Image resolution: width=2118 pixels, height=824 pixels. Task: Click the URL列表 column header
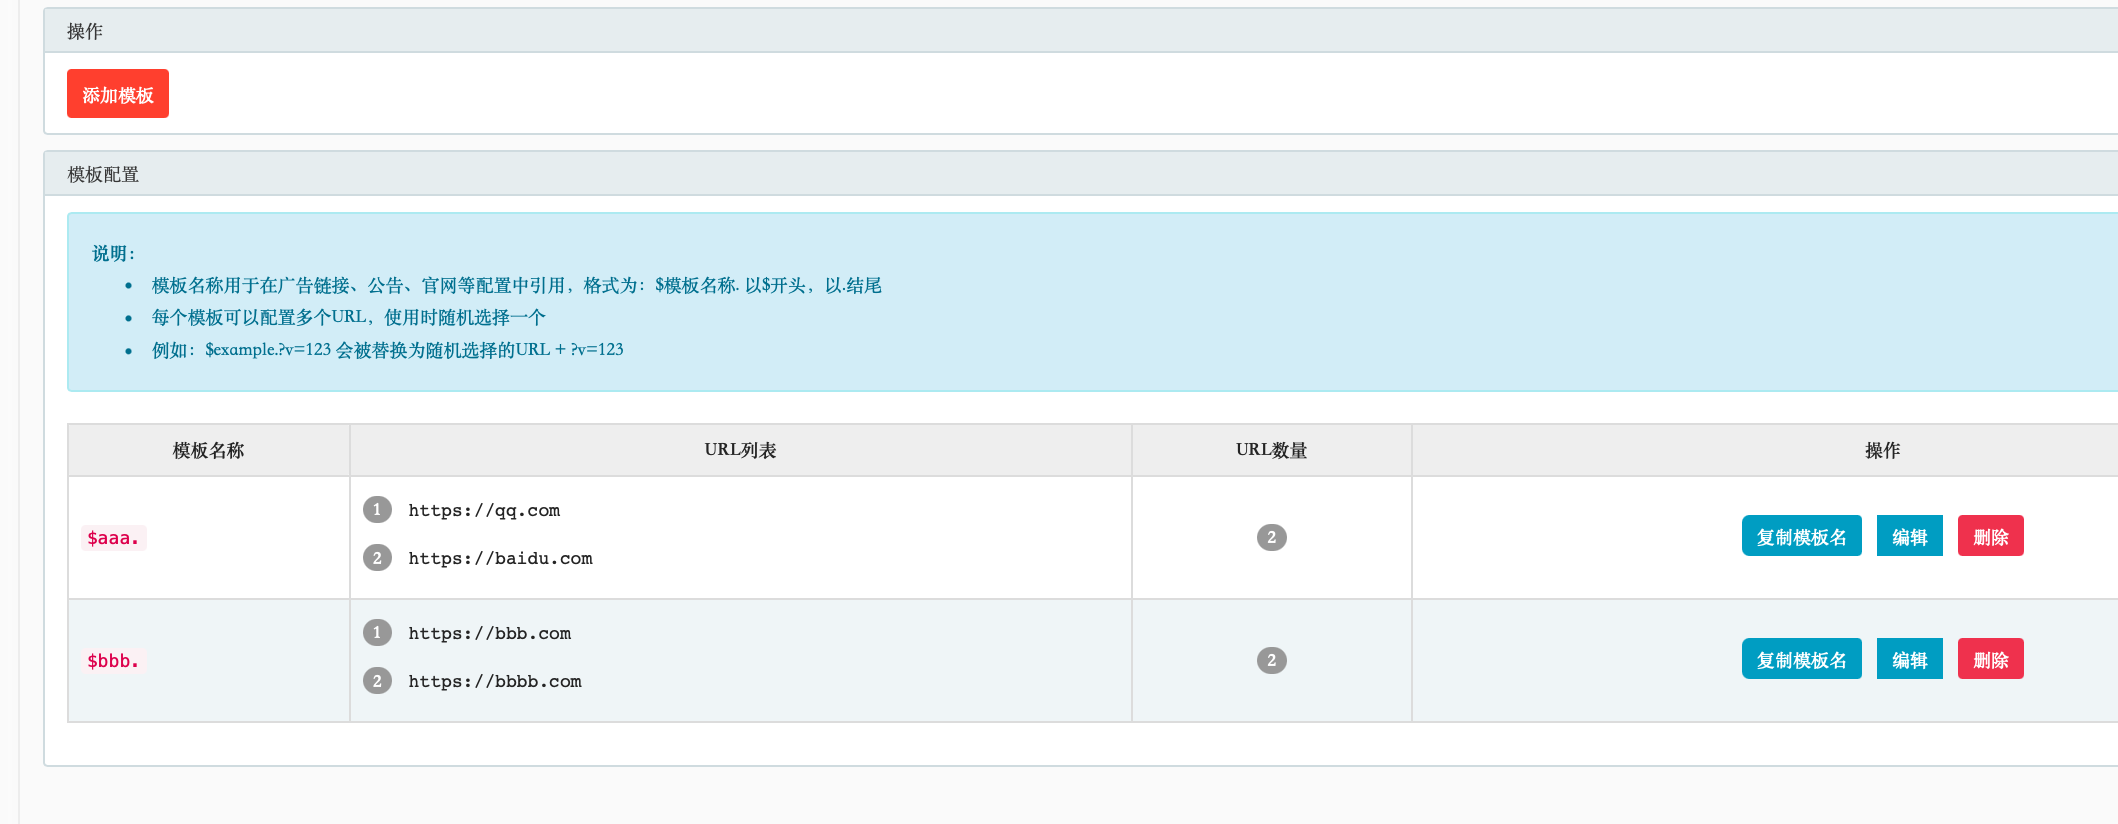740,450
